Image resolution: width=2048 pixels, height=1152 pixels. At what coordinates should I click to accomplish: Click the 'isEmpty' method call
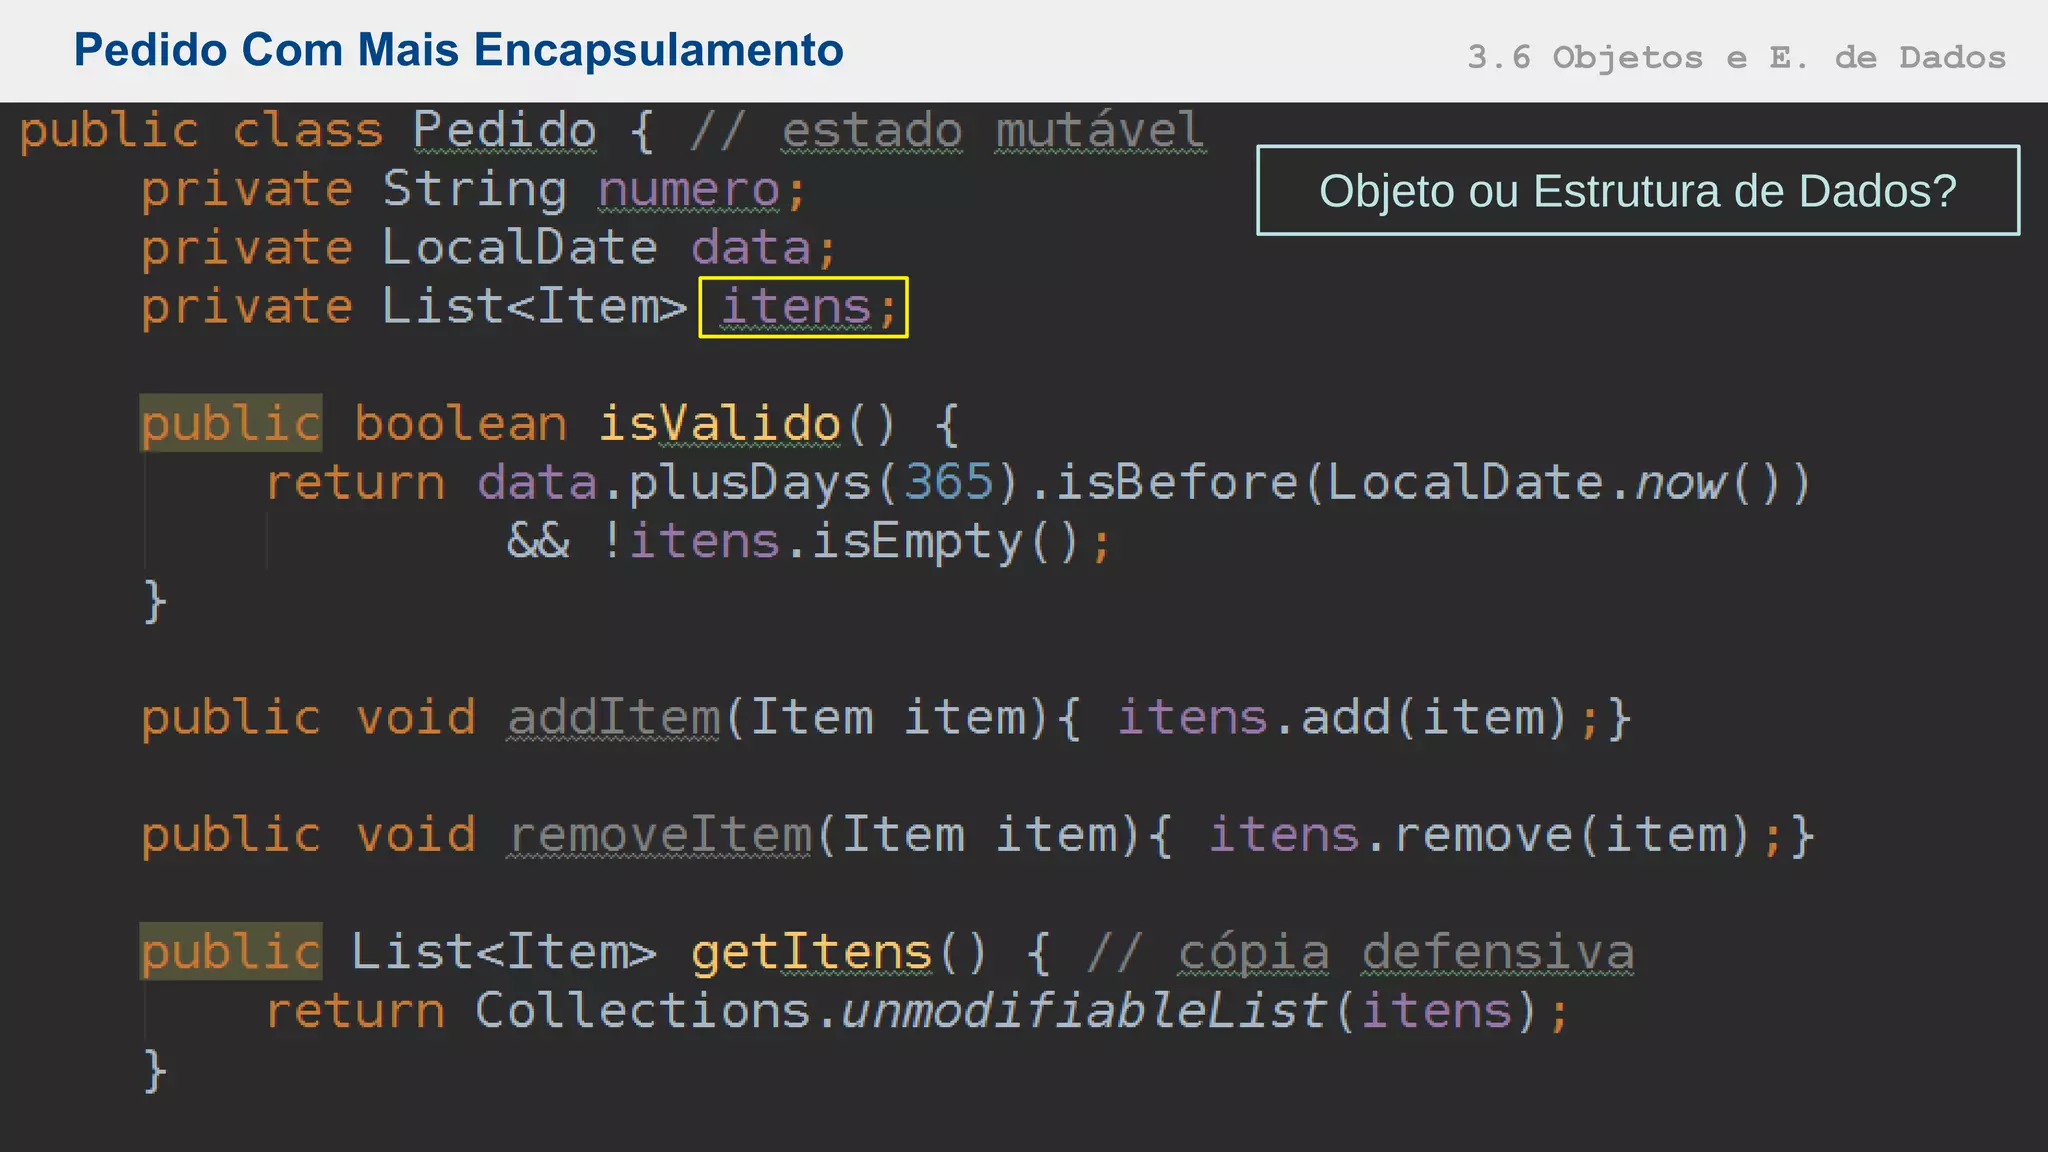[917, 542]
